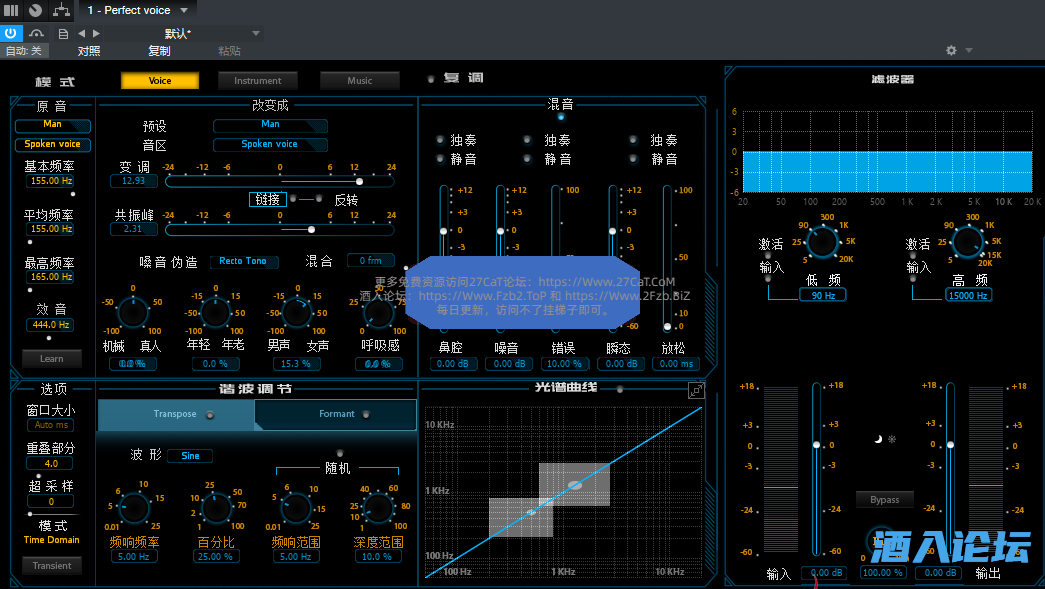Select the Instrument mode tab
The width and height of the screenshot is (1045, 589).
(x=258, y=81)
